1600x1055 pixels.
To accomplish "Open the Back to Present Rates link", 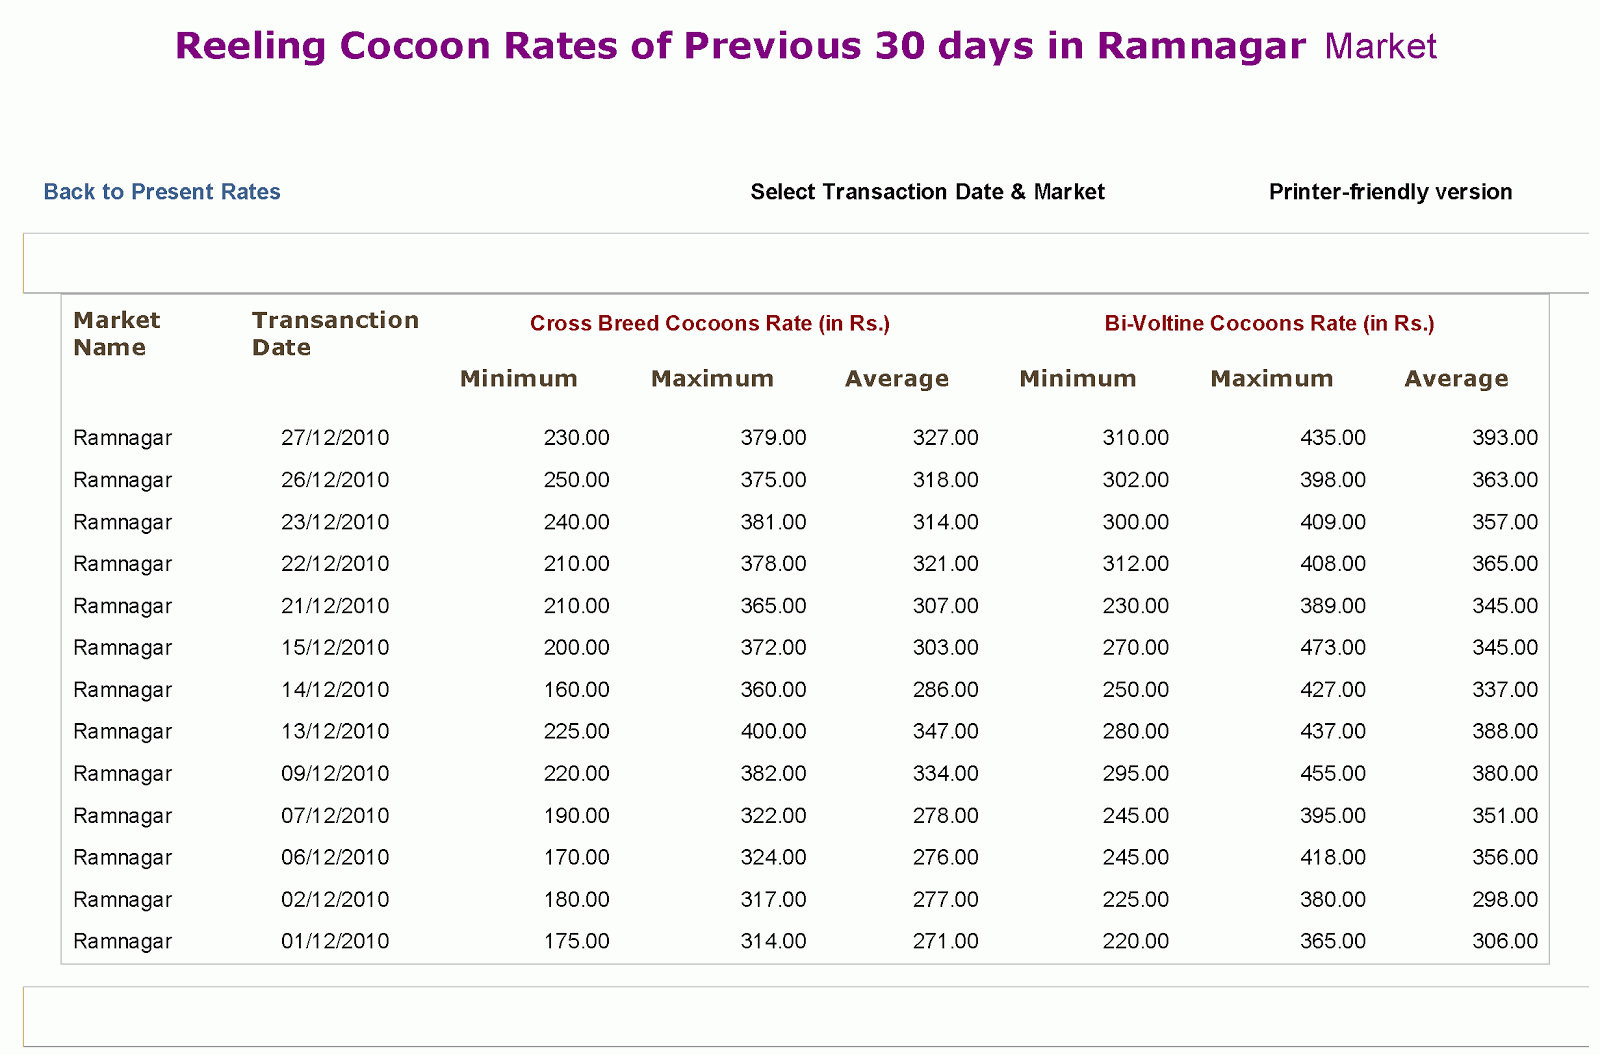I will coord(161,191).
